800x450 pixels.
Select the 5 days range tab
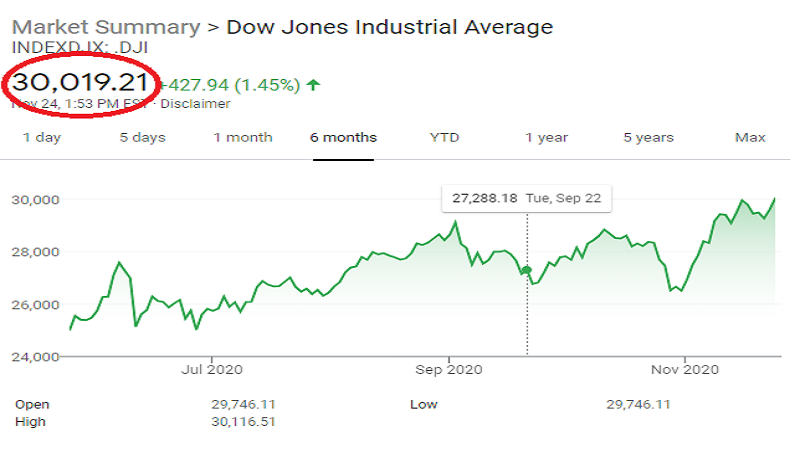[143, 137]
